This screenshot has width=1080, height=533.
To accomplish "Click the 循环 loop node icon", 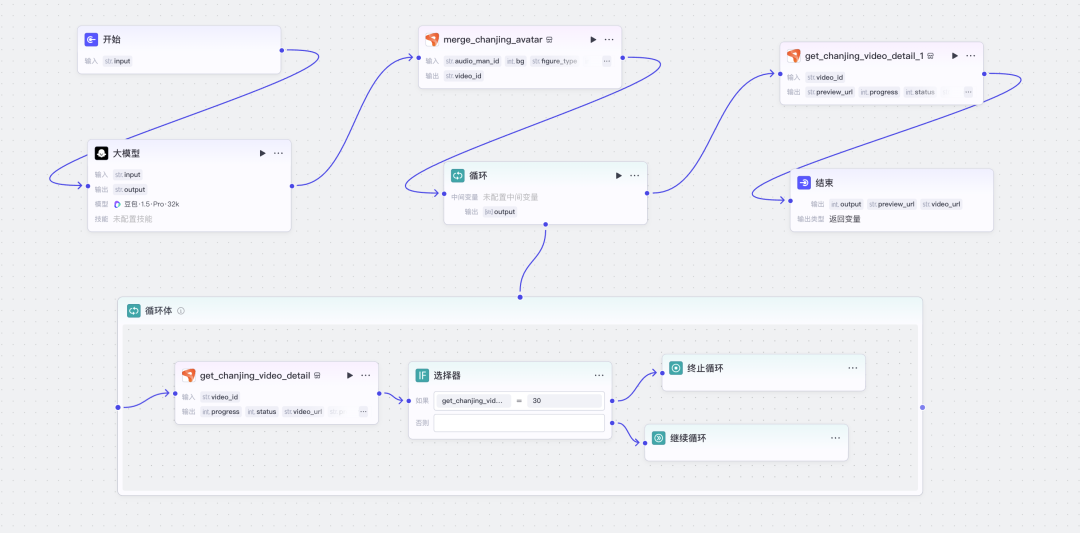I will 458,176.
